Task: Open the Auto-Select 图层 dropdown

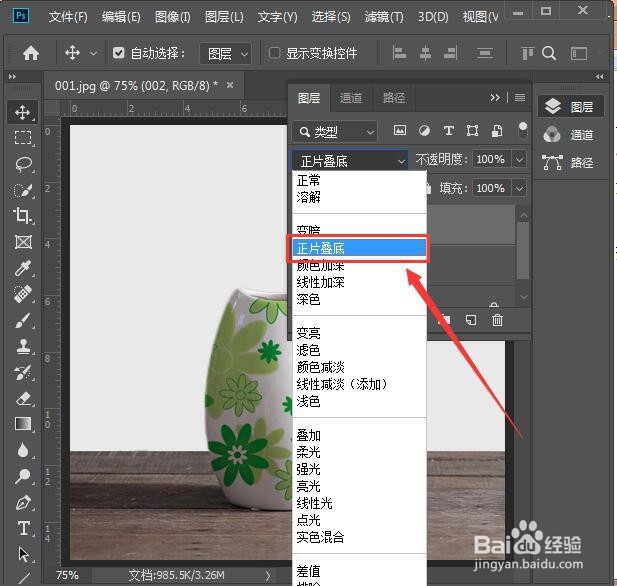Action: [x=225, y=54]
